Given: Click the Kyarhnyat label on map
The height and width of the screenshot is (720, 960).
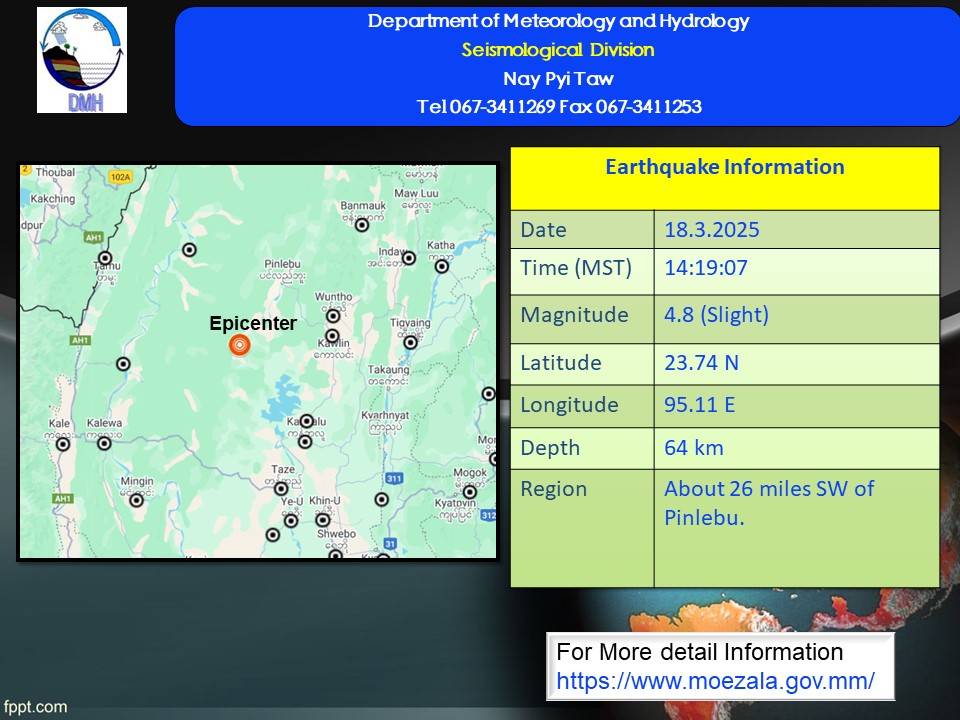Looking at the screenshot, I should click(x=385, y=416).
